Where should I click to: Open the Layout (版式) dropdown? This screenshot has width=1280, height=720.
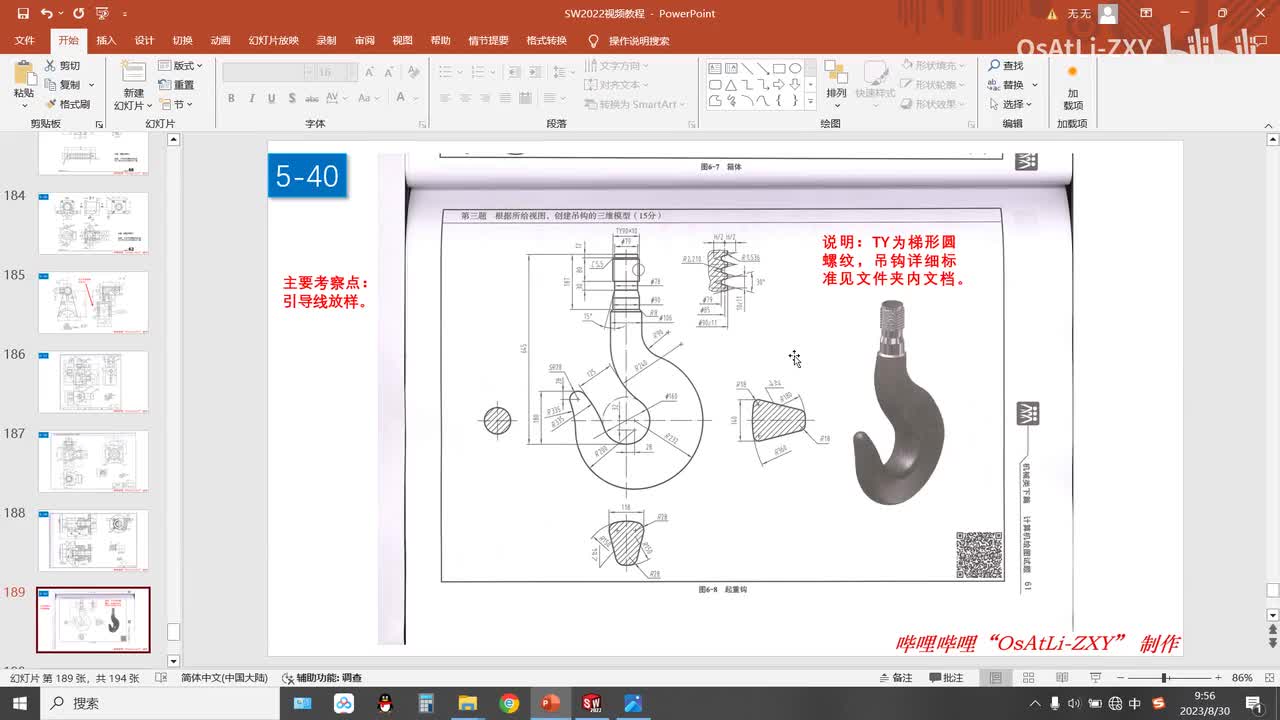[x=181, y=66]
